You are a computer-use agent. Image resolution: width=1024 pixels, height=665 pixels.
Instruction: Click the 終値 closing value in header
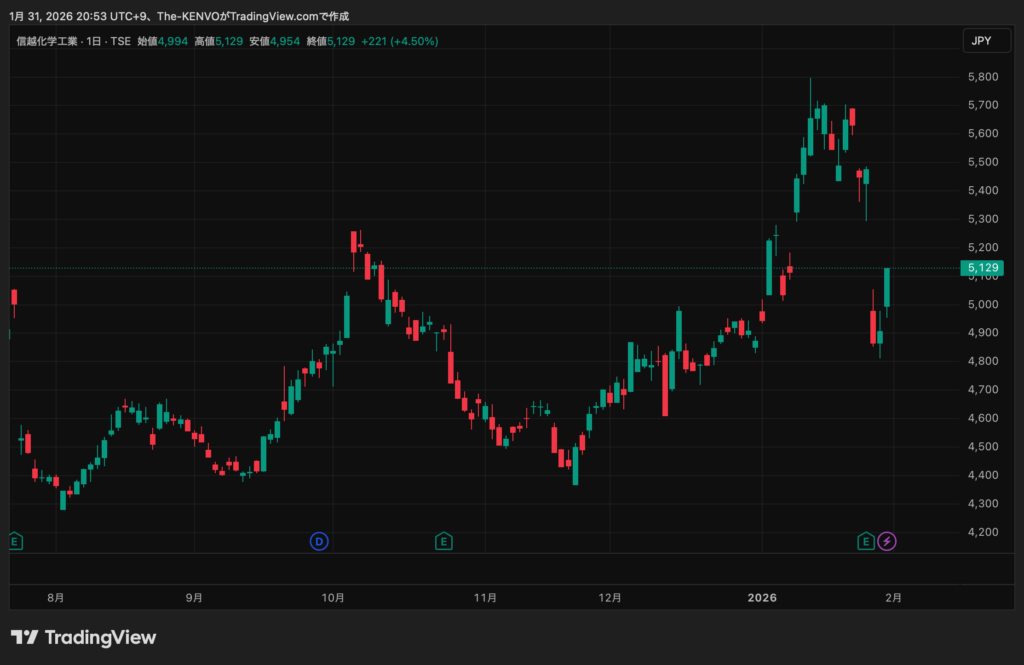coord(343,41)
